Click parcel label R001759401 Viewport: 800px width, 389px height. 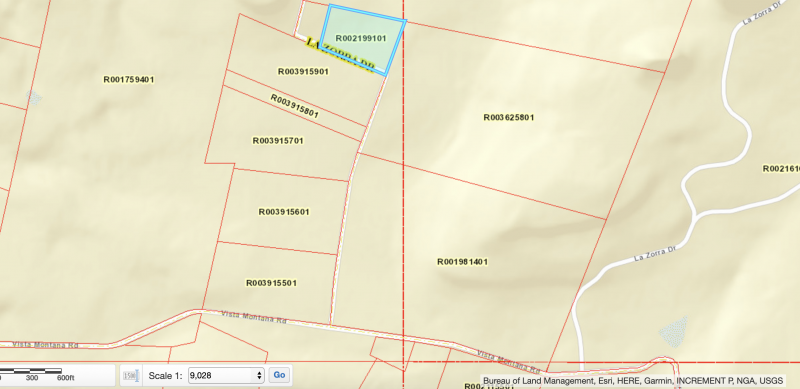[129, 80]
